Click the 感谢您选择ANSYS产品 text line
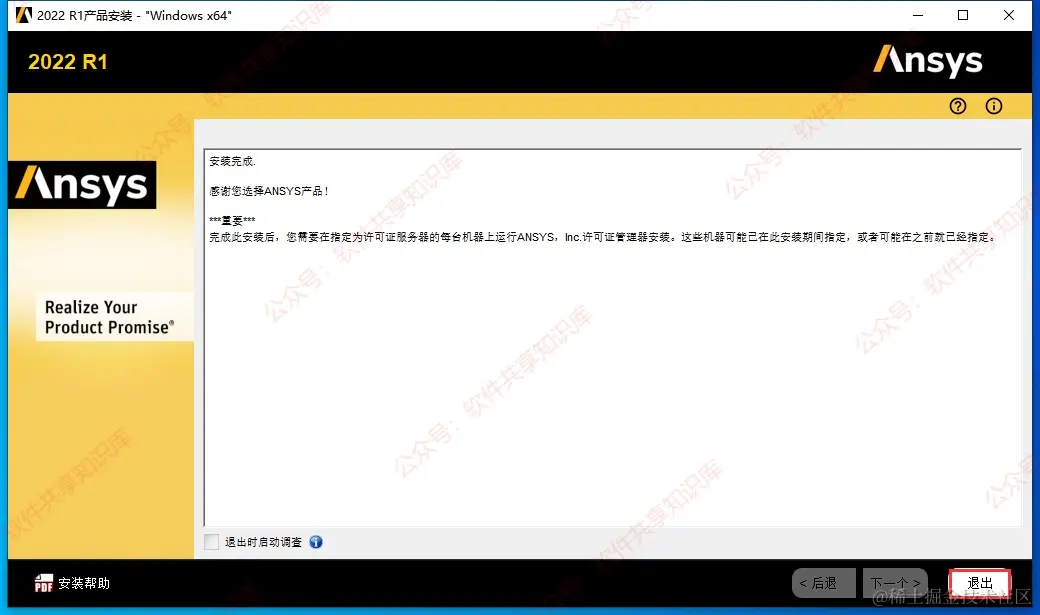The image size is (1040, 615). coord(269,191)
